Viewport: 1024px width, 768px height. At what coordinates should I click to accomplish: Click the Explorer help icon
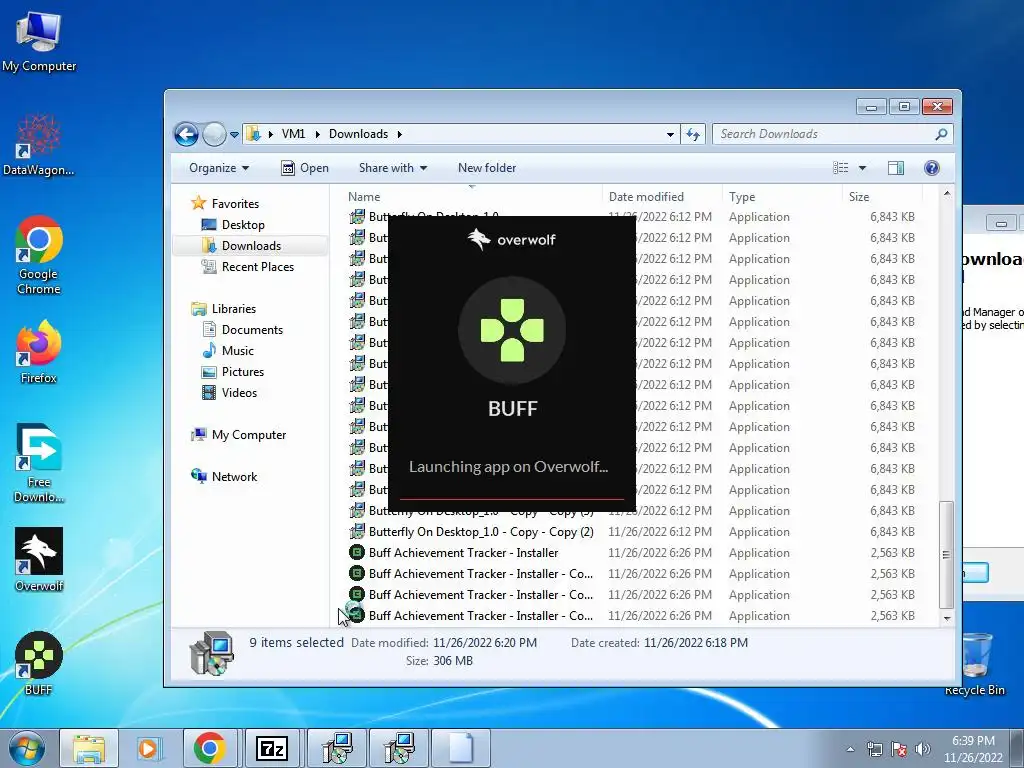pos(932,168)
